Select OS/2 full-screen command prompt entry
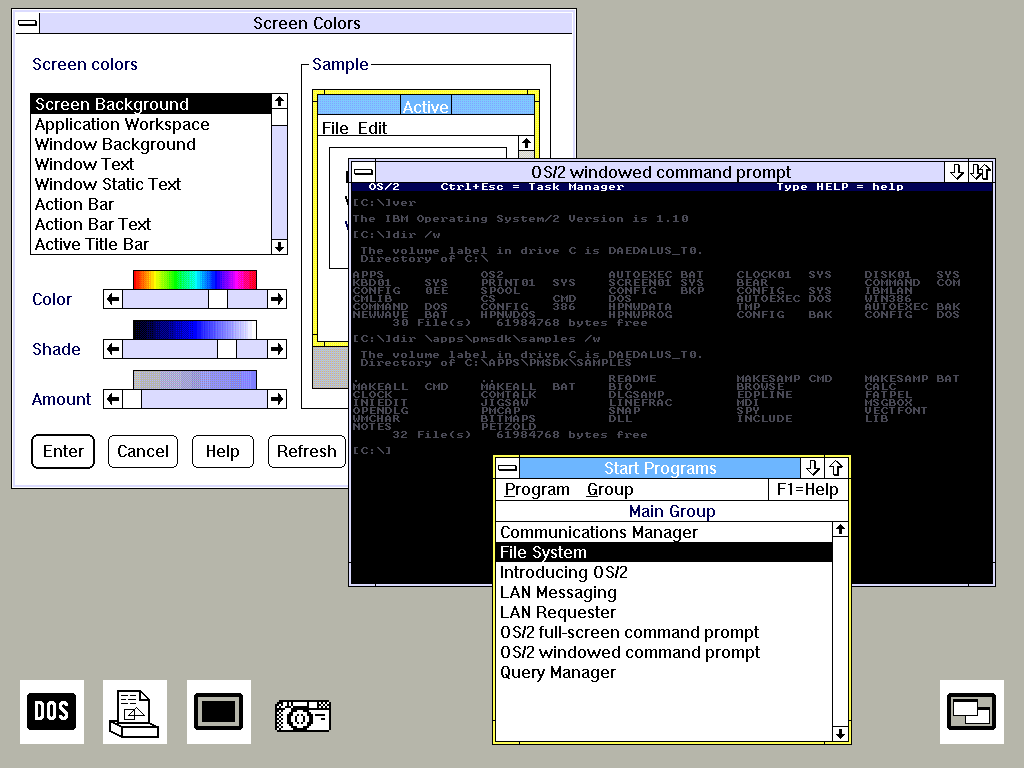1024x768 pixels. 664,632
